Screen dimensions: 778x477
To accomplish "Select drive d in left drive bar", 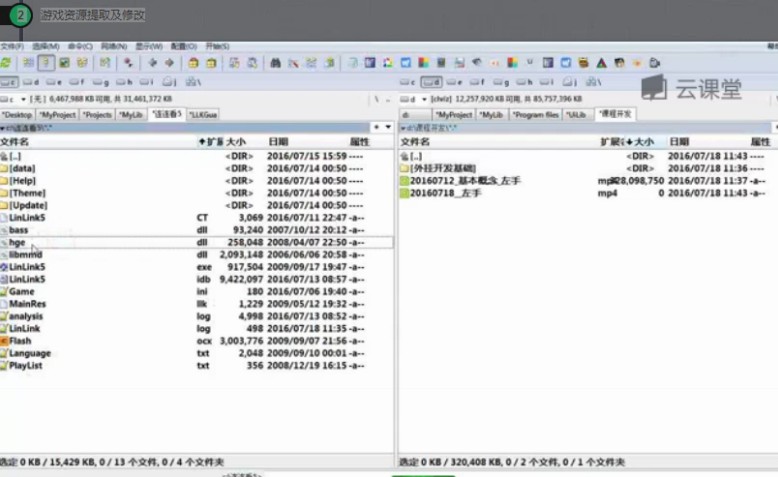I will point(31,82).
